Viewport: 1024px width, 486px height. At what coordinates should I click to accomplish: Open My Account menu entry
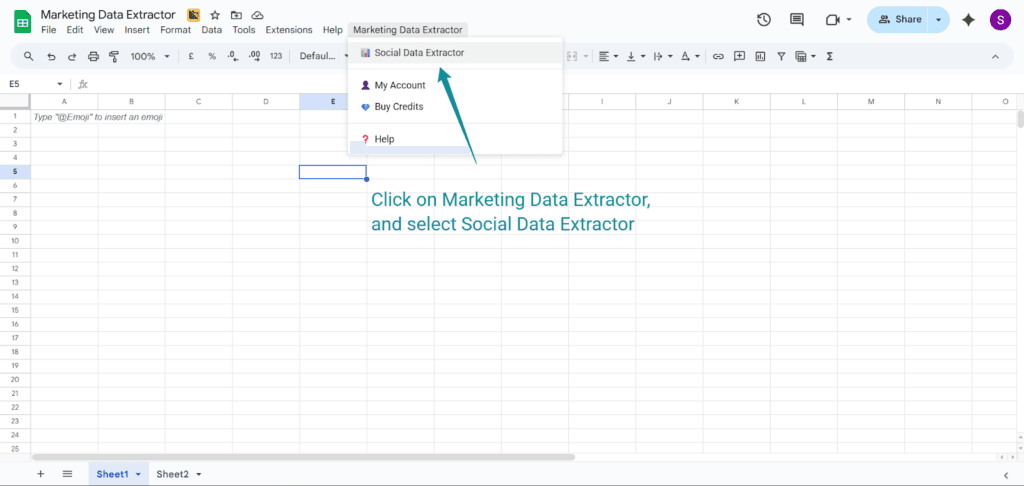pyautogui.click(x=399, y=86)
